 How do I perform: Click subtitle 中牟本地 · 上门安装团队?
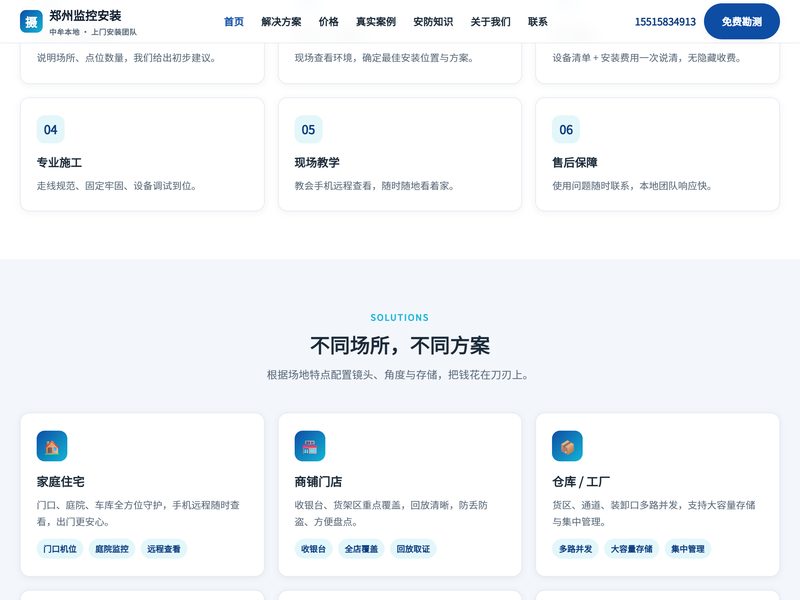click(x=93, y=32)
